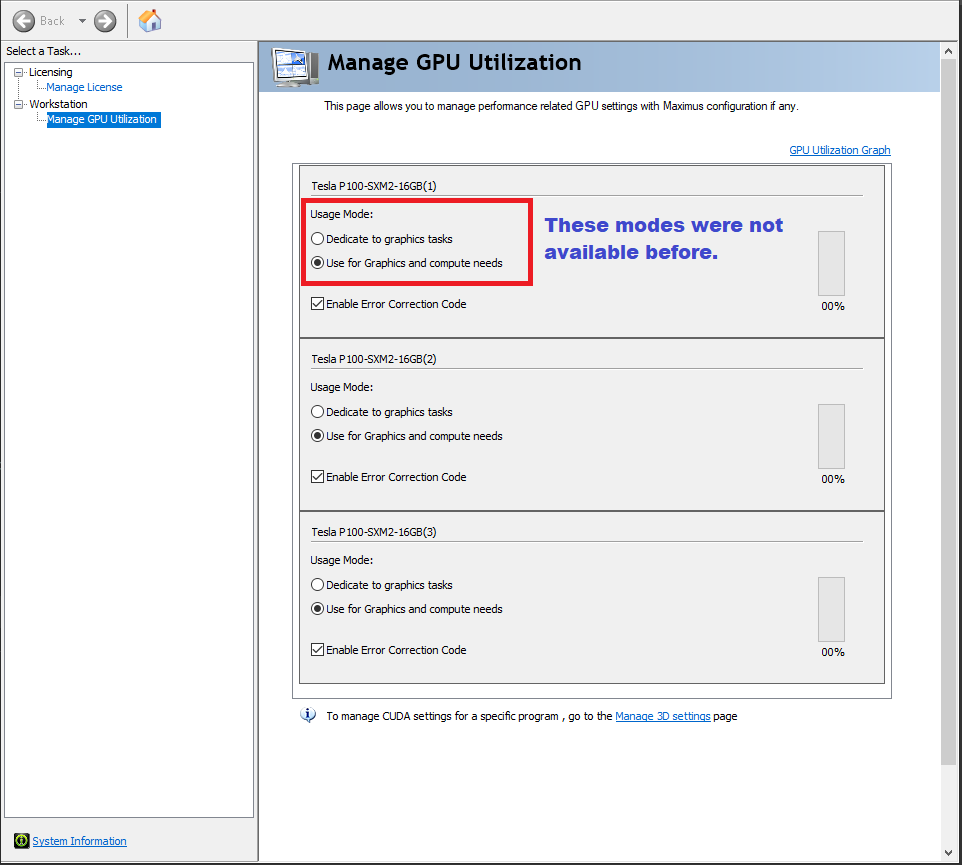The image size is (962, 865).
Task: Go to the Home page icon
Action: [x=150, y=21]
